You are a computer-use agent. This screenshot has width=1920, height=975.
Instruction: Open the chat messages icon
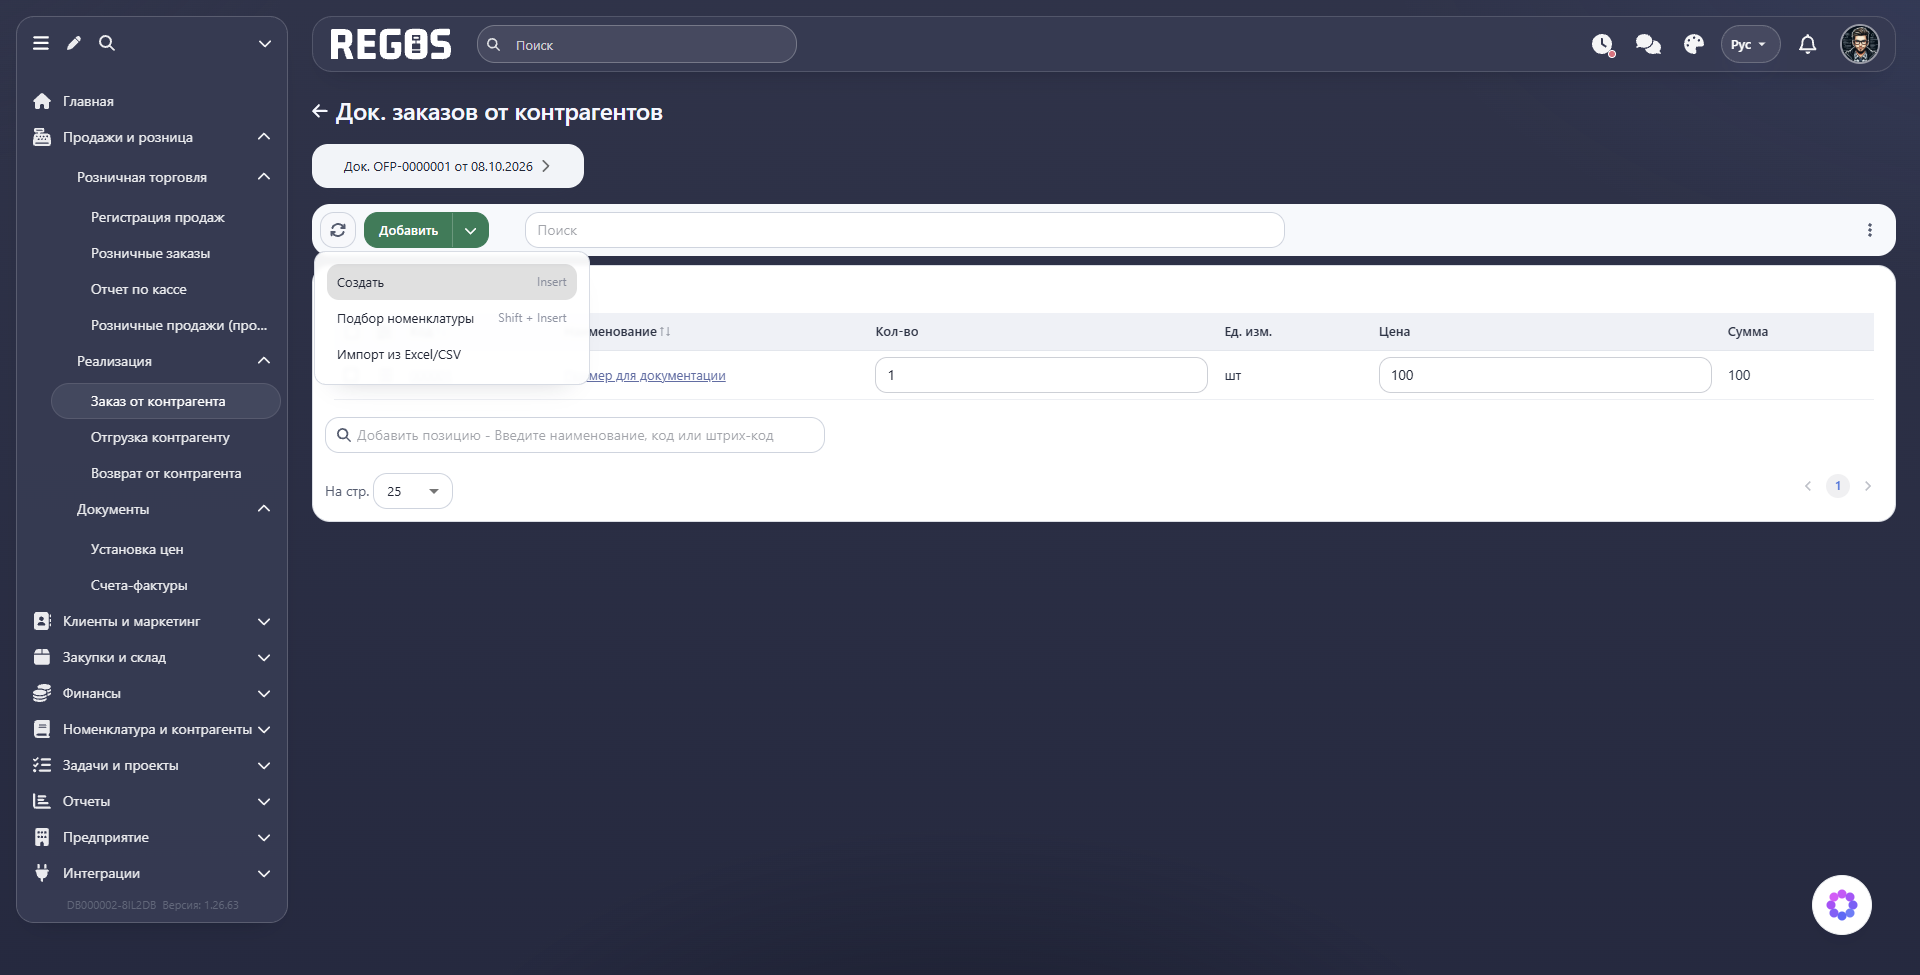pyautogui.click(x=1648, y=44)
